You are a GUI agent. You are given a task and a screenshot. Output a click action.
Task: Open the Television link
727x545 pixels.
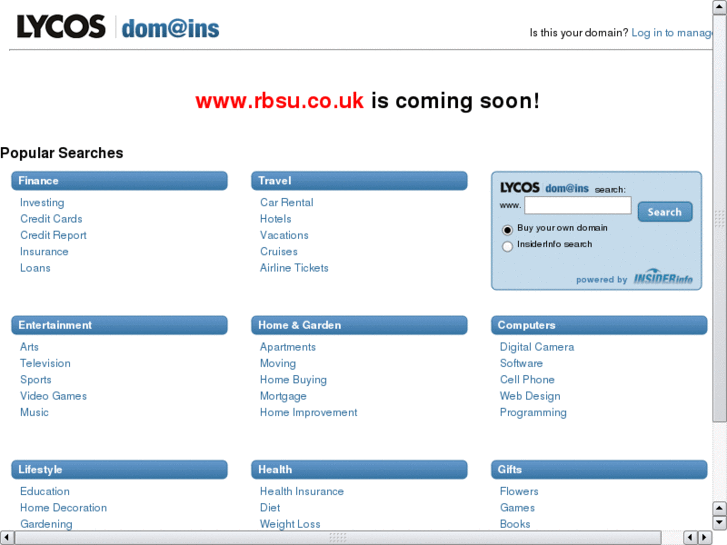click(45, 363)
